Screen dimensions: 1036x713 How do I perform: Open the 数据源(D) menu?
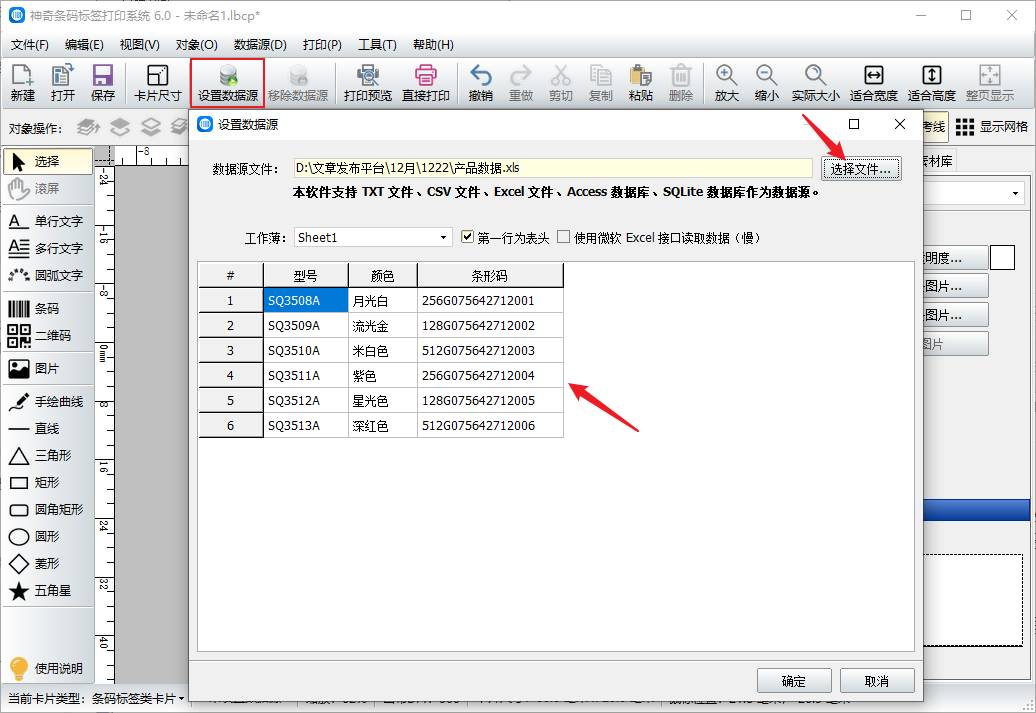[260, 45]
